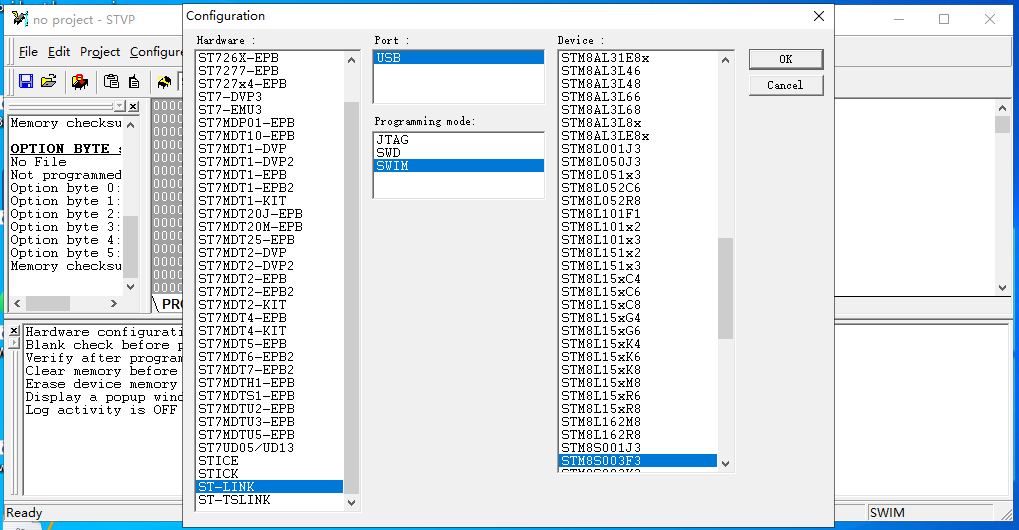Viewport: 1019px width, 530px height.
Task: Select STM8L15xG4 device
Action: 638,318
